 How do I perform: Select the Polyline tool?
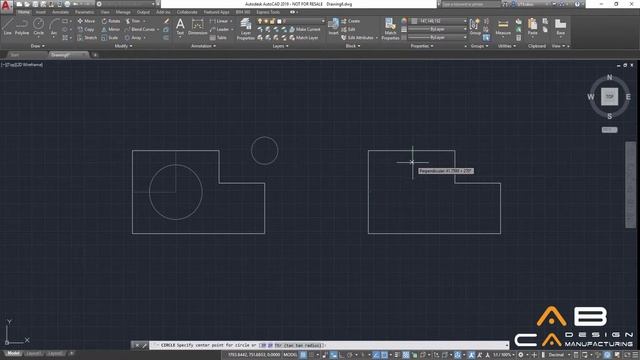22,27
